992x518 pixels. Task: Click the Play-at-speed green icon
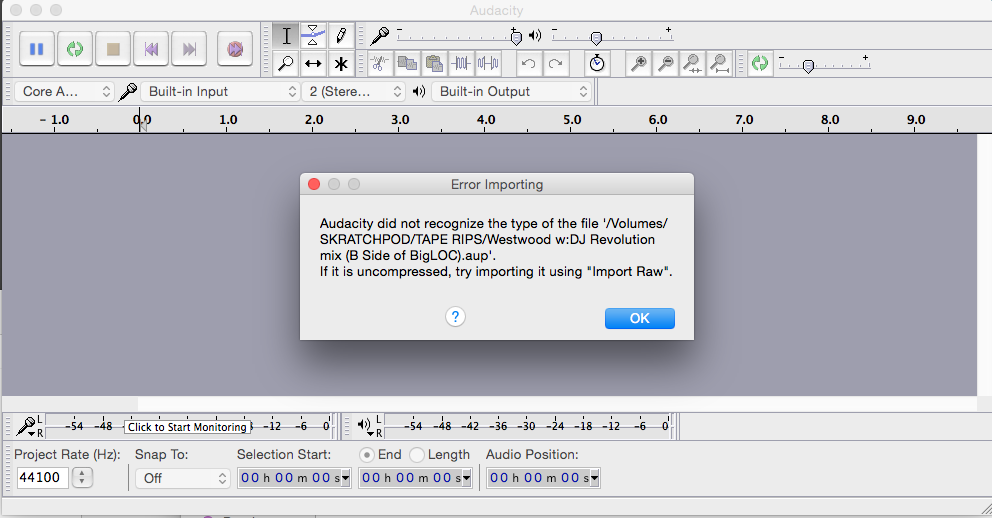point(760,63)
